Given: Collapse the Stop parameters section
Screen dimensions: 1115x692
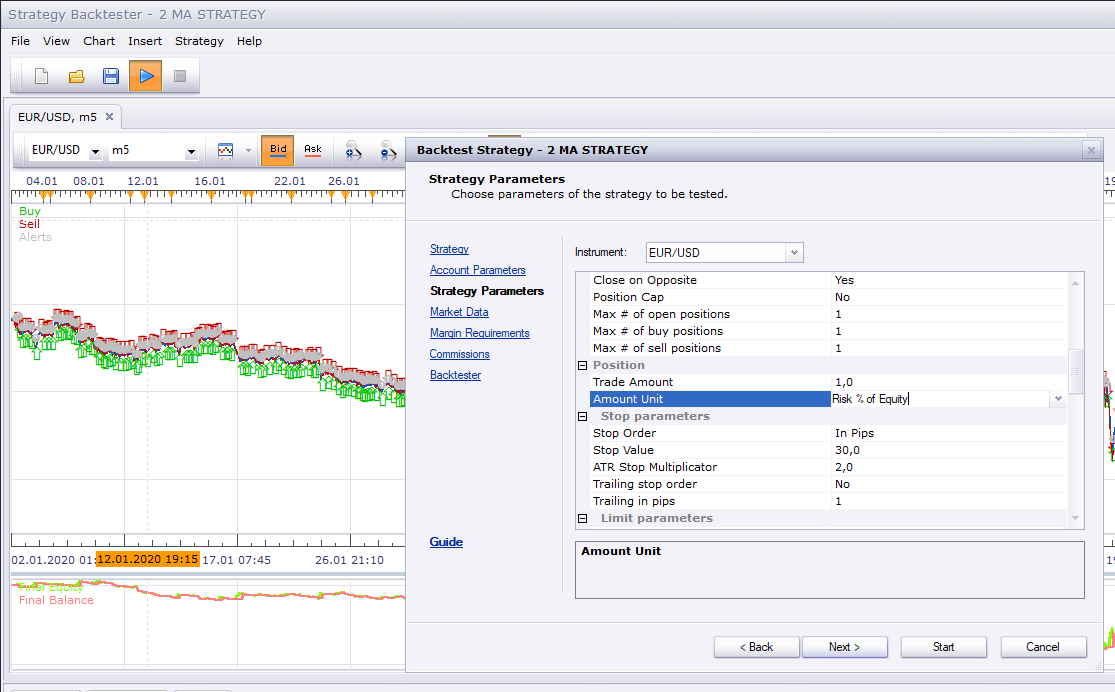Looking at the screenshot, I should click(582, 417).
